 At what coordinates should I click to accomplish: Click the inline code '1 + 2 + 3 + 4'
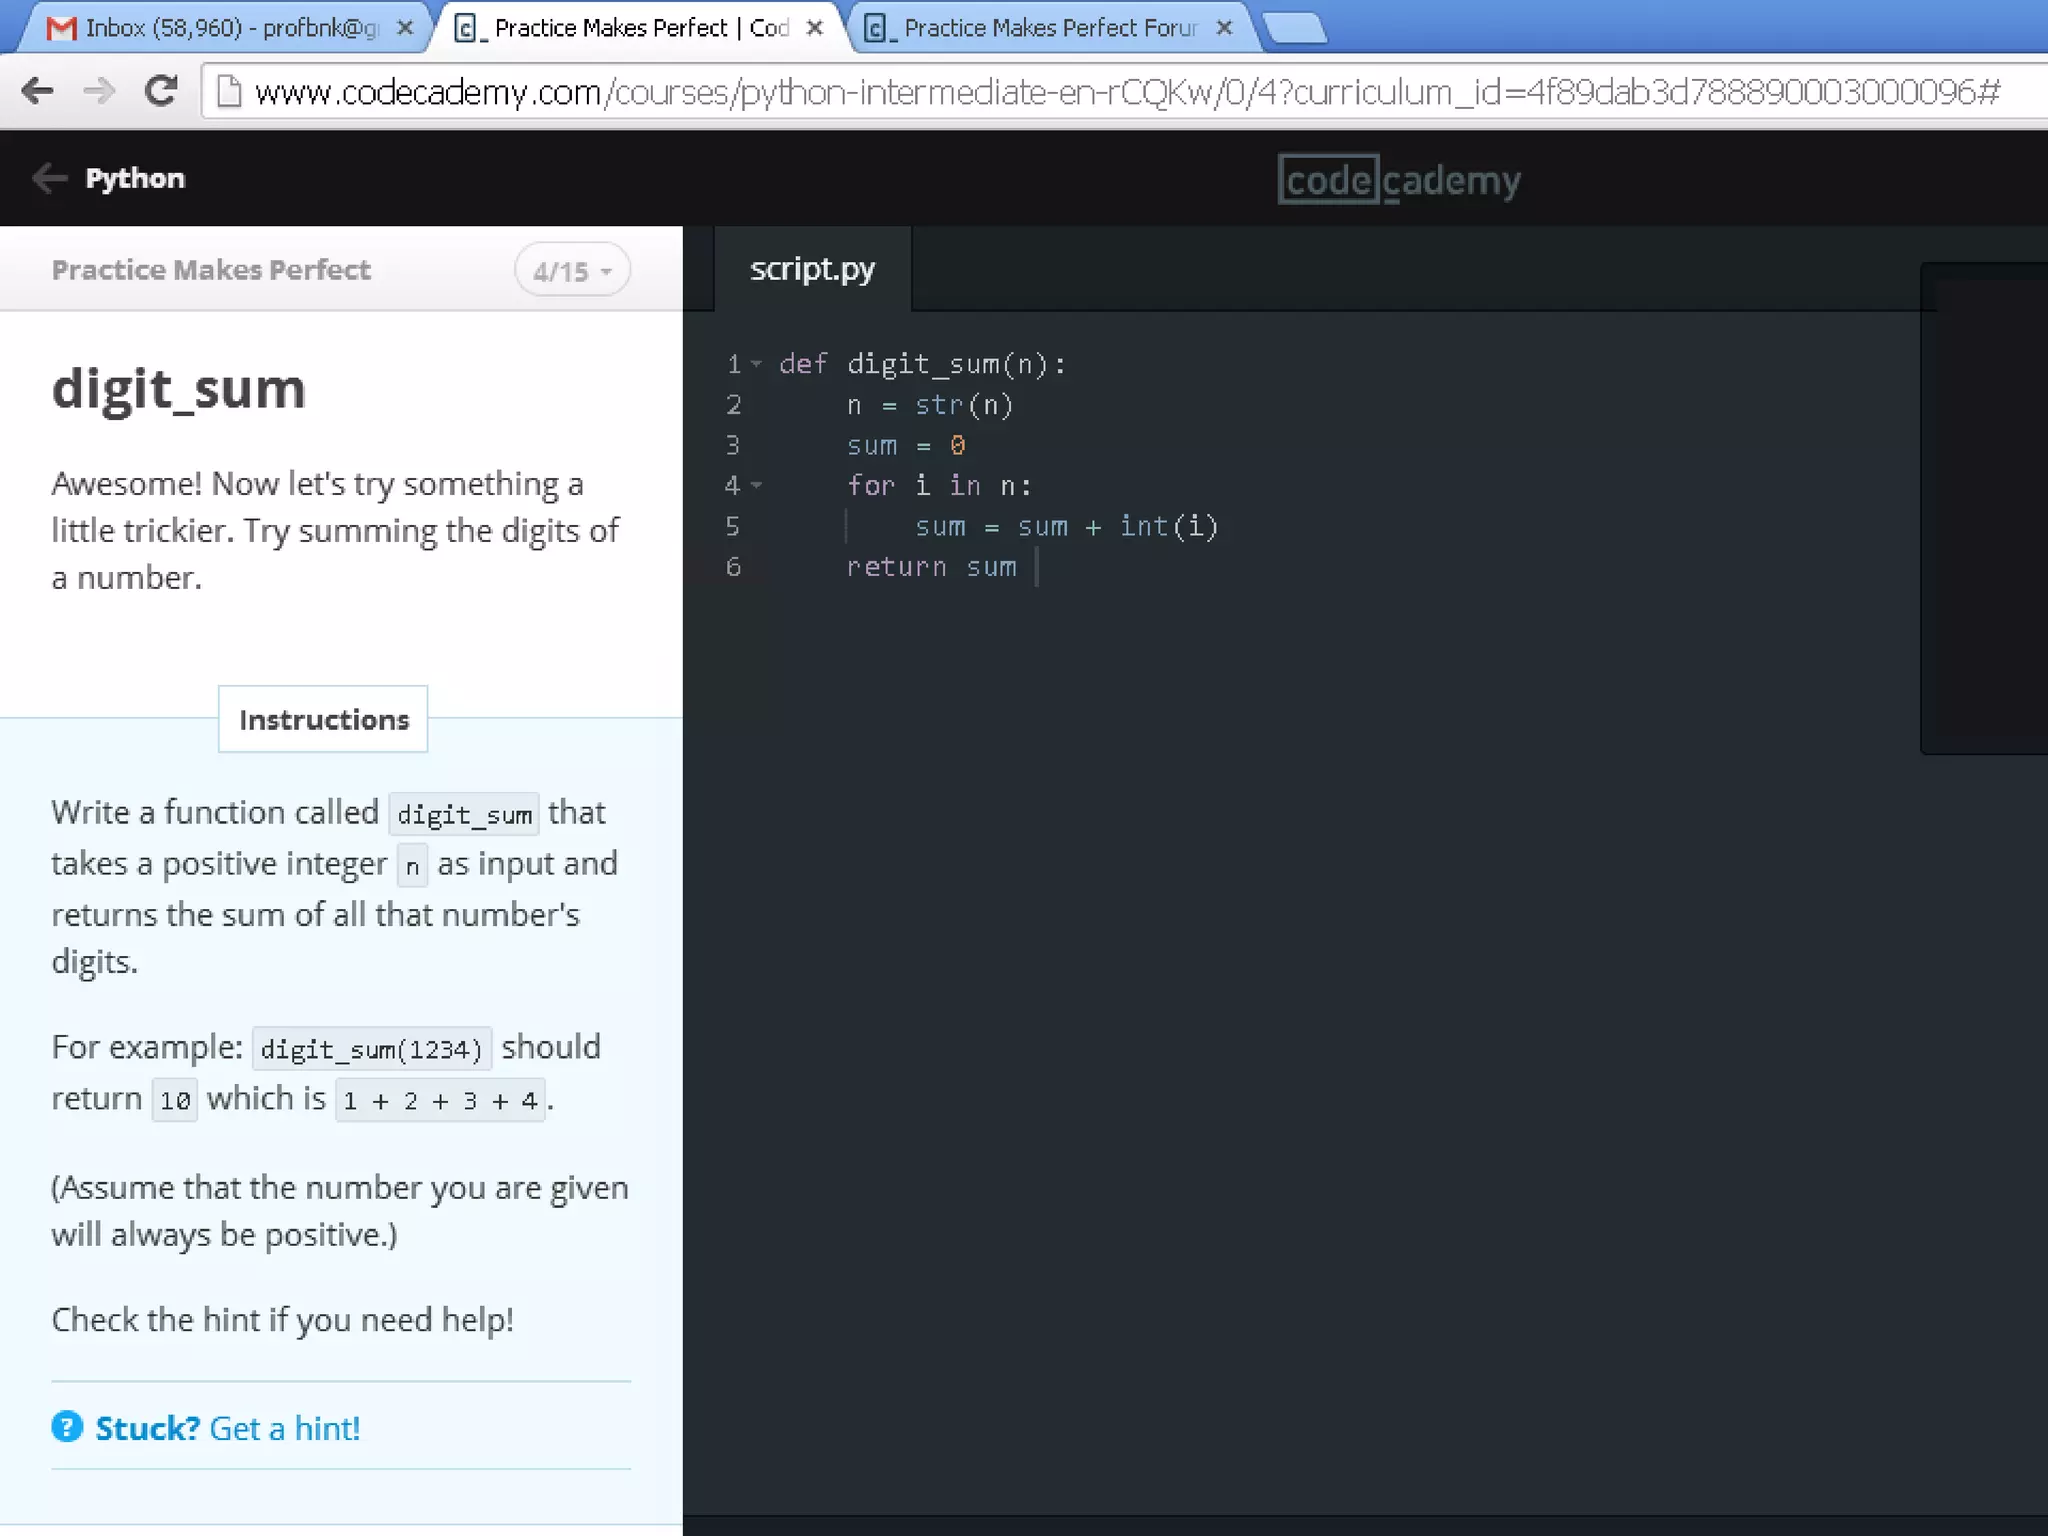[x=440, y=1101]
